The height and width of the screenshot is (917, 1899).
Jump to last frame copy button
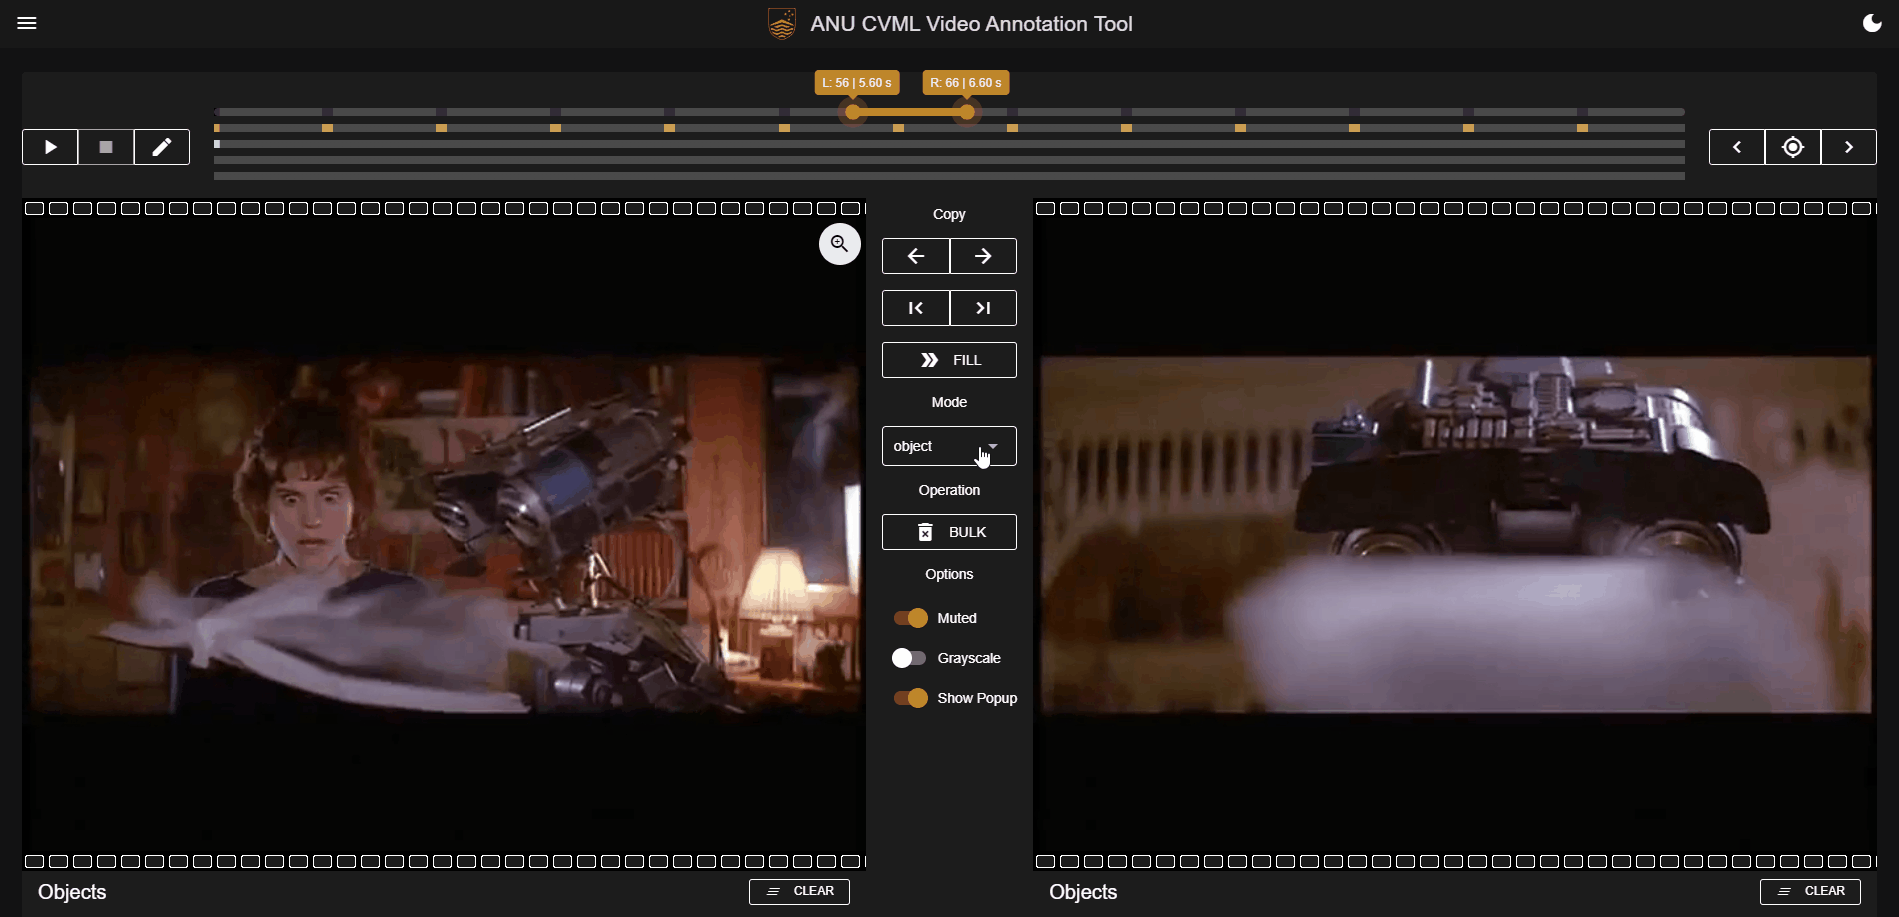point(983,308)
